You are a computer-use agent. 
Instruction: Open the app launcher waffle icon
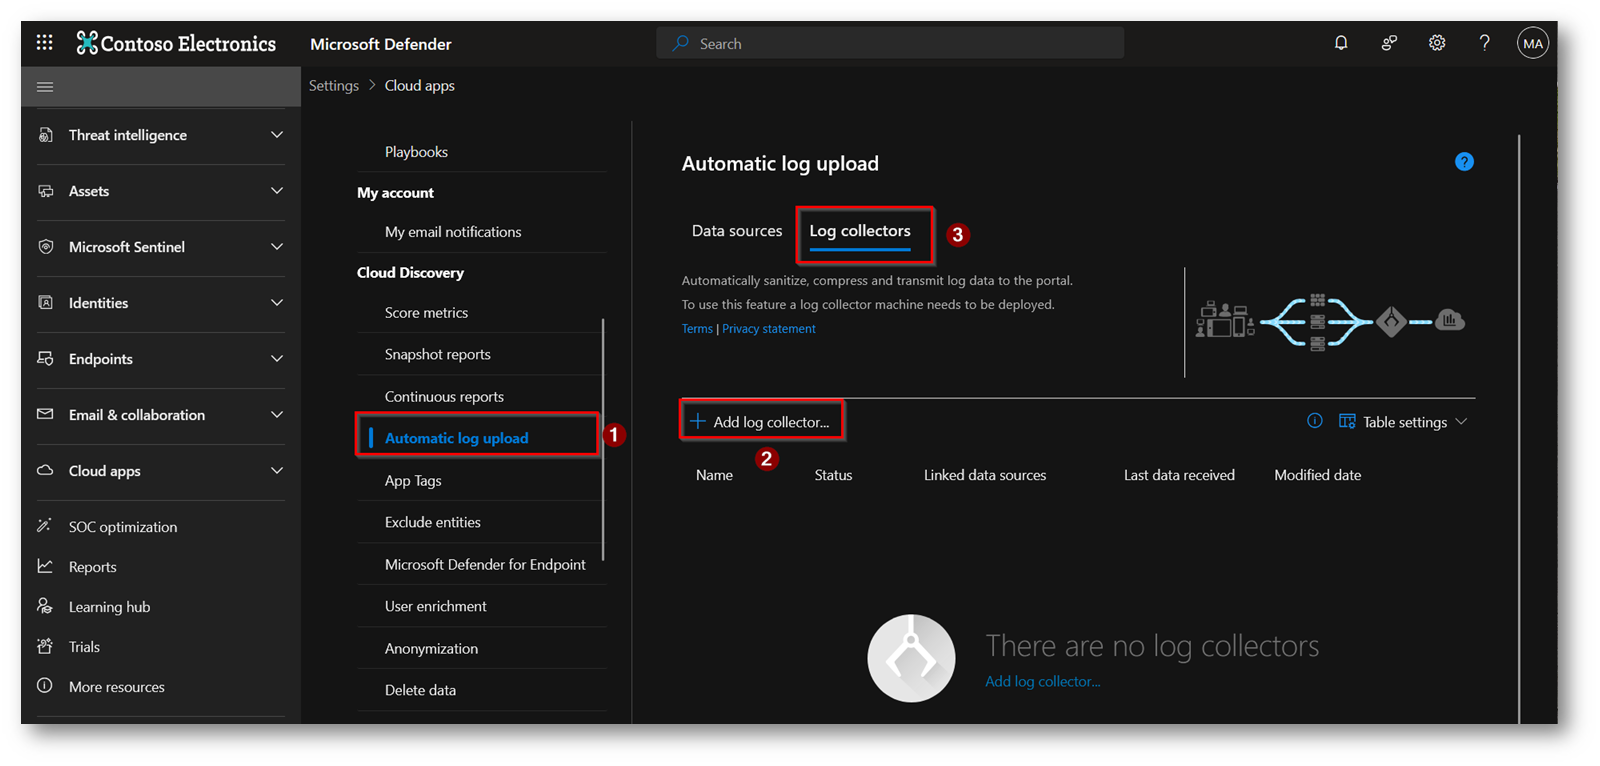pyautogui.click(x=44, y=43)
